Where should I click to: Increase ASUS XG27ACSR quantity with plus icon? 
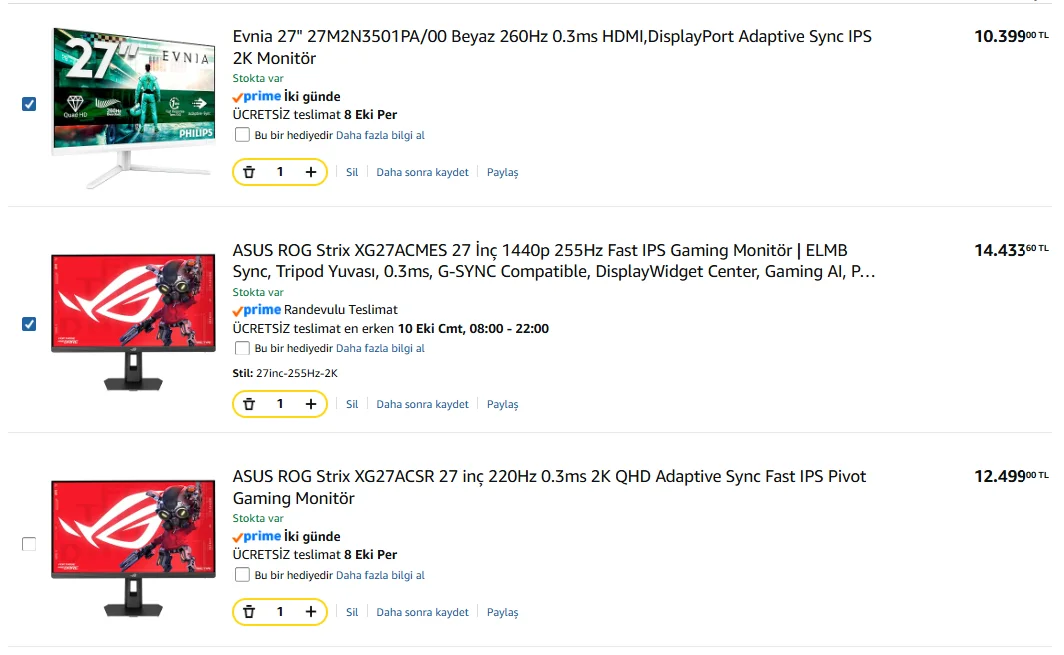(311, 612)
